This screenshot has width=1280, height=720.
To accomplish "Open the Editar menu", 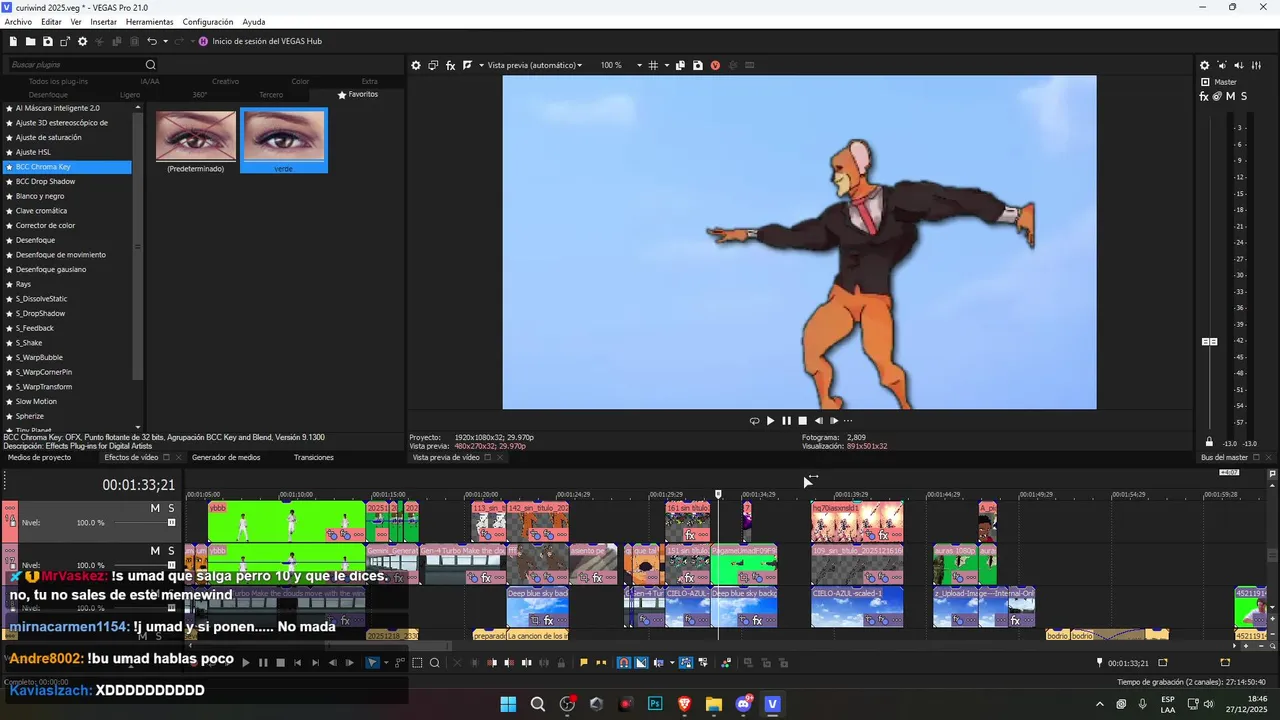I will pos(51,21).
